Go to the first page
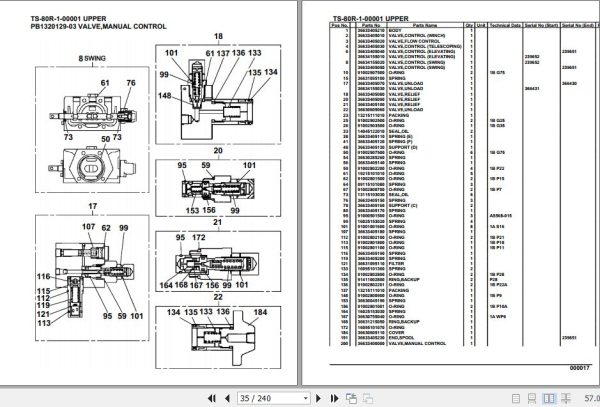 click(x=212, y=398)
